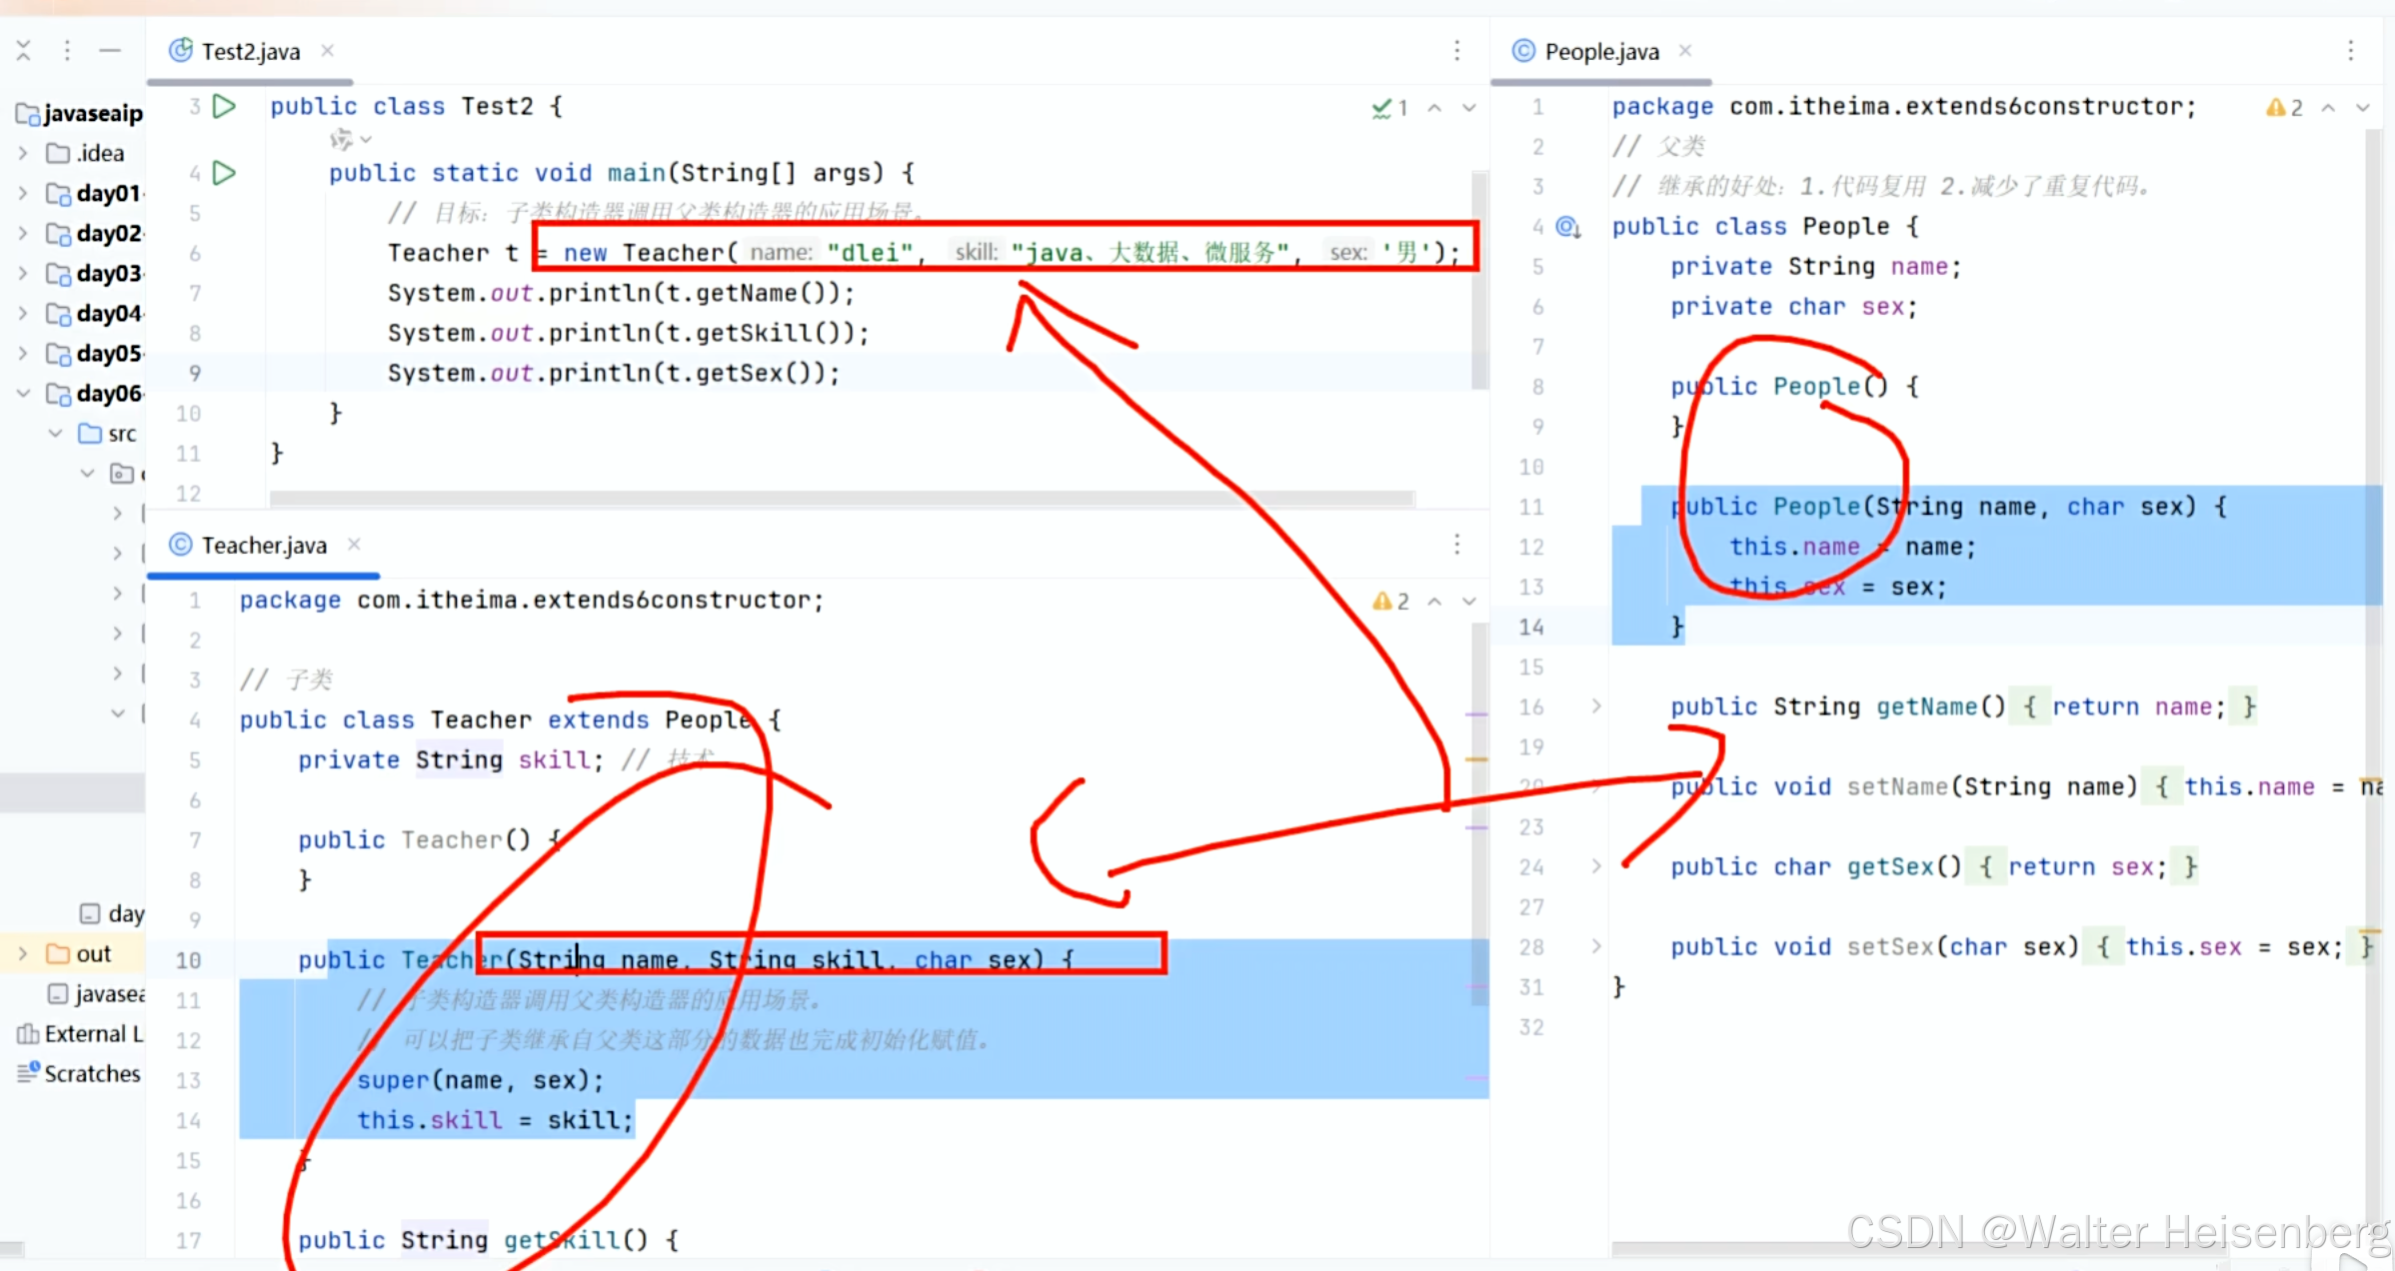
Task: Switch to Teacher.java tab
Action: (263, 545)
